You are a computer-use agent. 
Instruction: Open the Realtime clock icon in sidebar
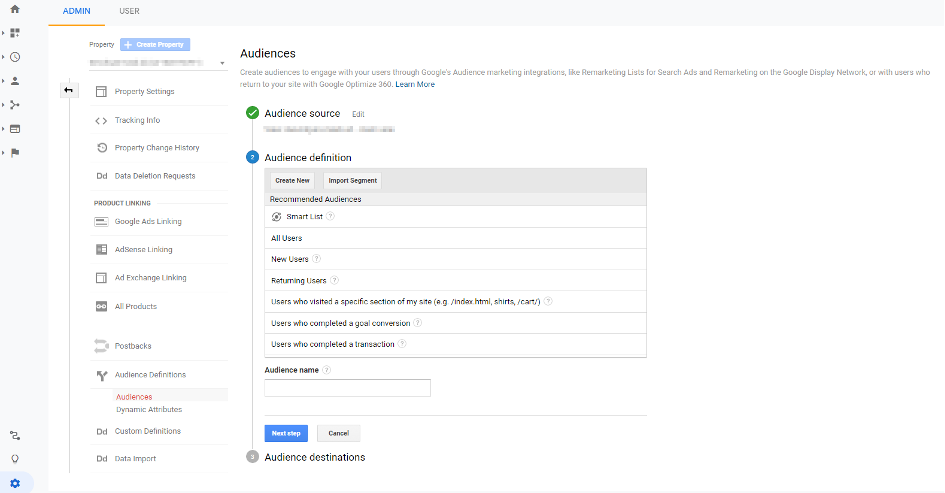(14, 57)
